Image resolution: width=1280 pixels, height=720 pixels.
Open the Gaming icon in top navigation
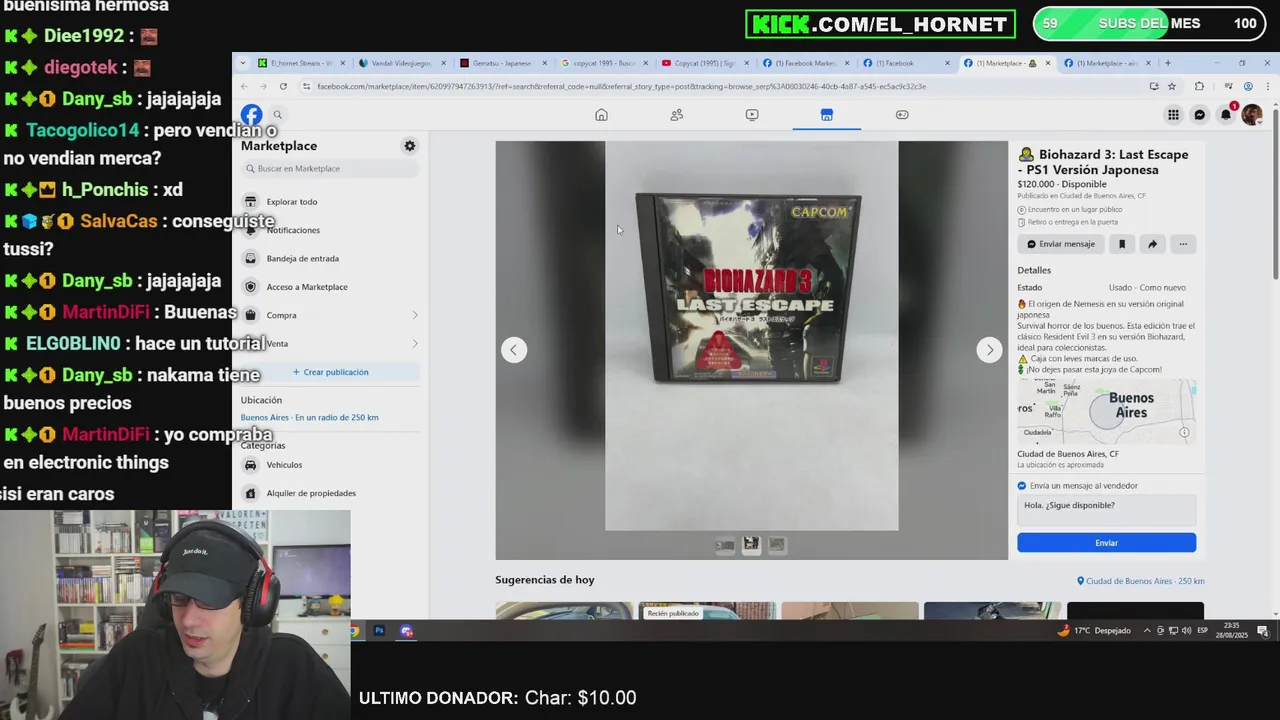click(902, 115)
